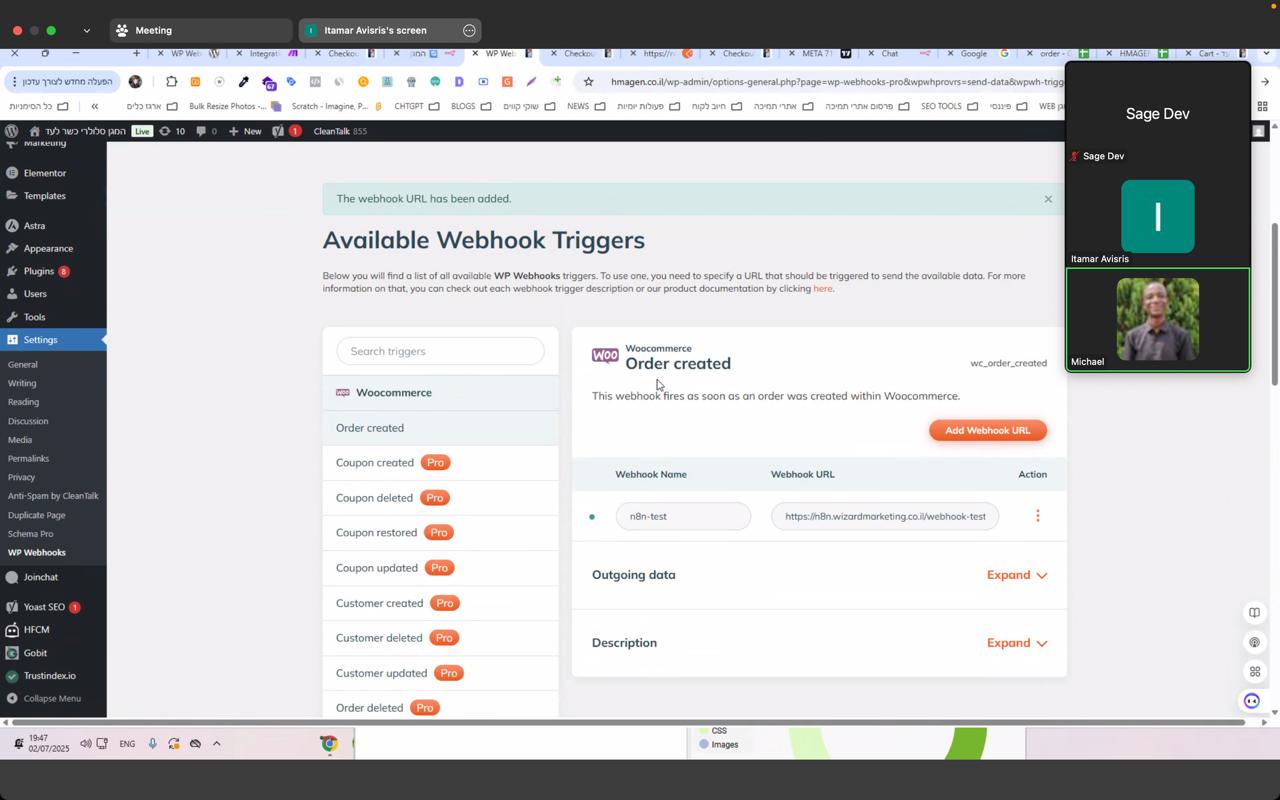Select the Order created trigger

click(x=440, y=428)
